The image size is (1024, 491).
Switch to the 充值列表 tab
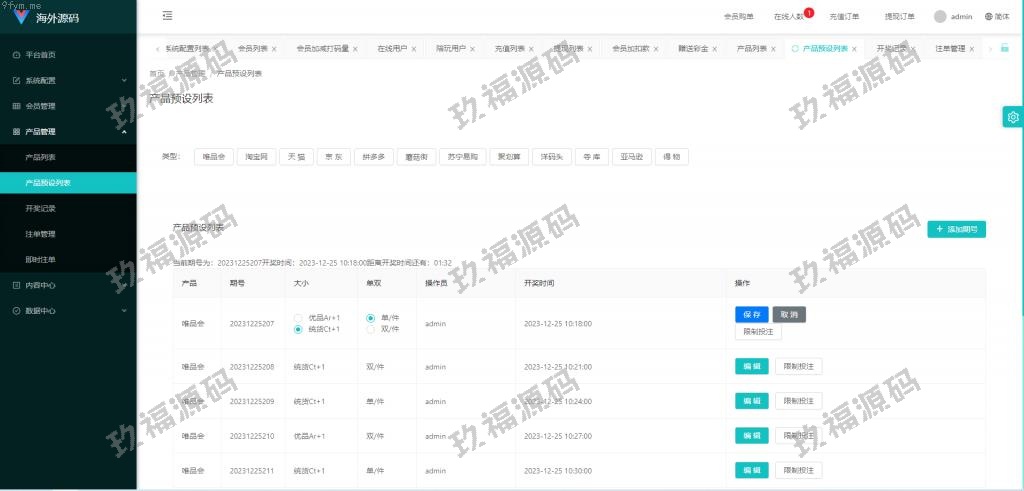[509, 48]
